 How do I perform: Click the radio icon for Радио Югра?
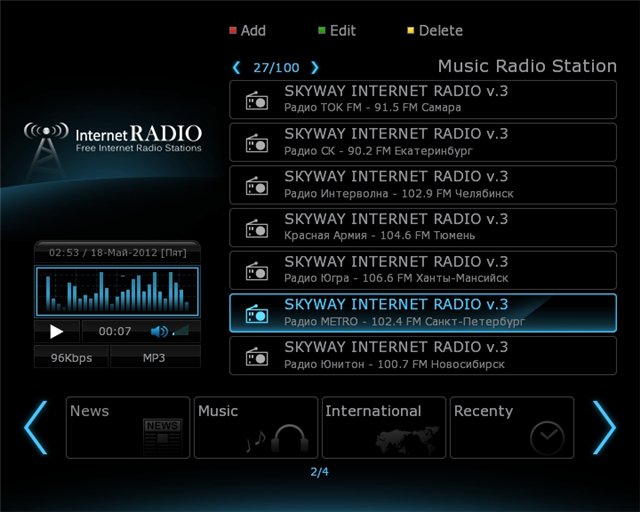pos(257,271)
